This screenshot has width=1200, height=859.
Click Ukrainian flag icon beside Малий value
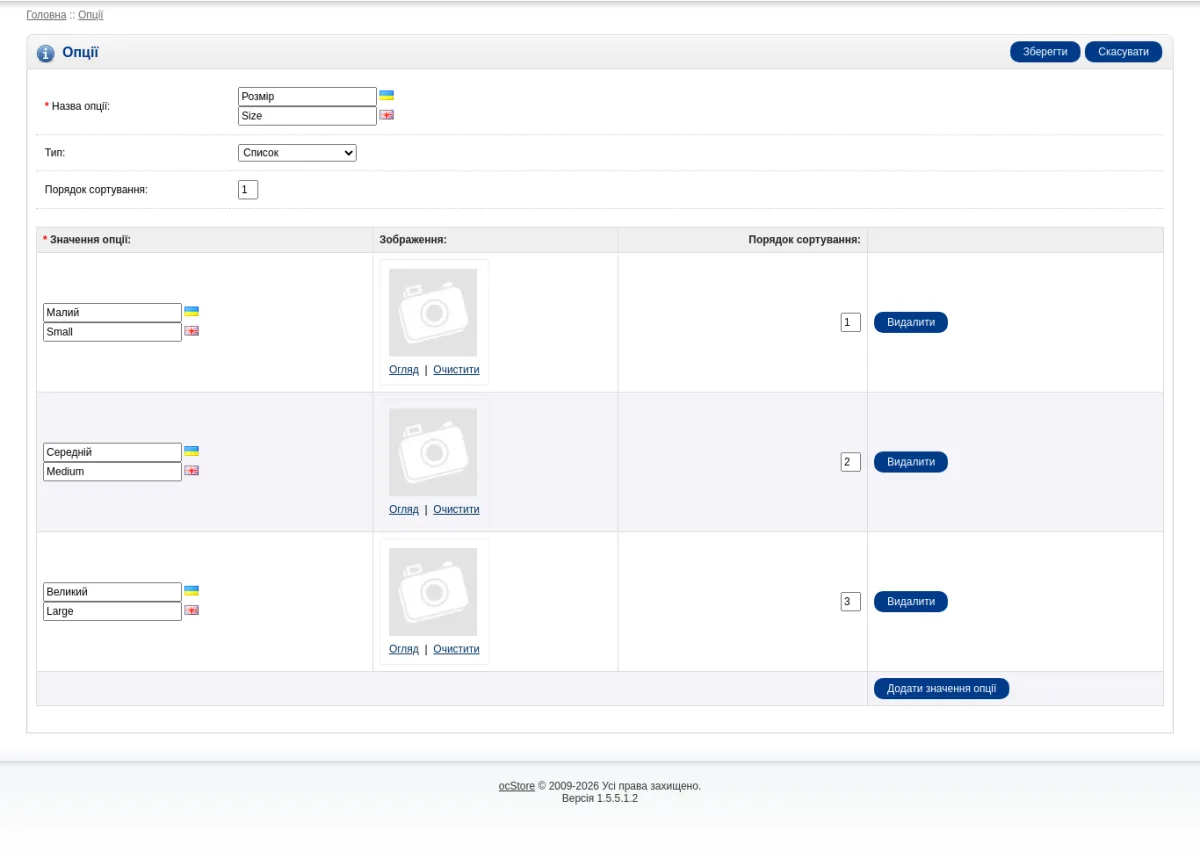(x=191, y=312)
